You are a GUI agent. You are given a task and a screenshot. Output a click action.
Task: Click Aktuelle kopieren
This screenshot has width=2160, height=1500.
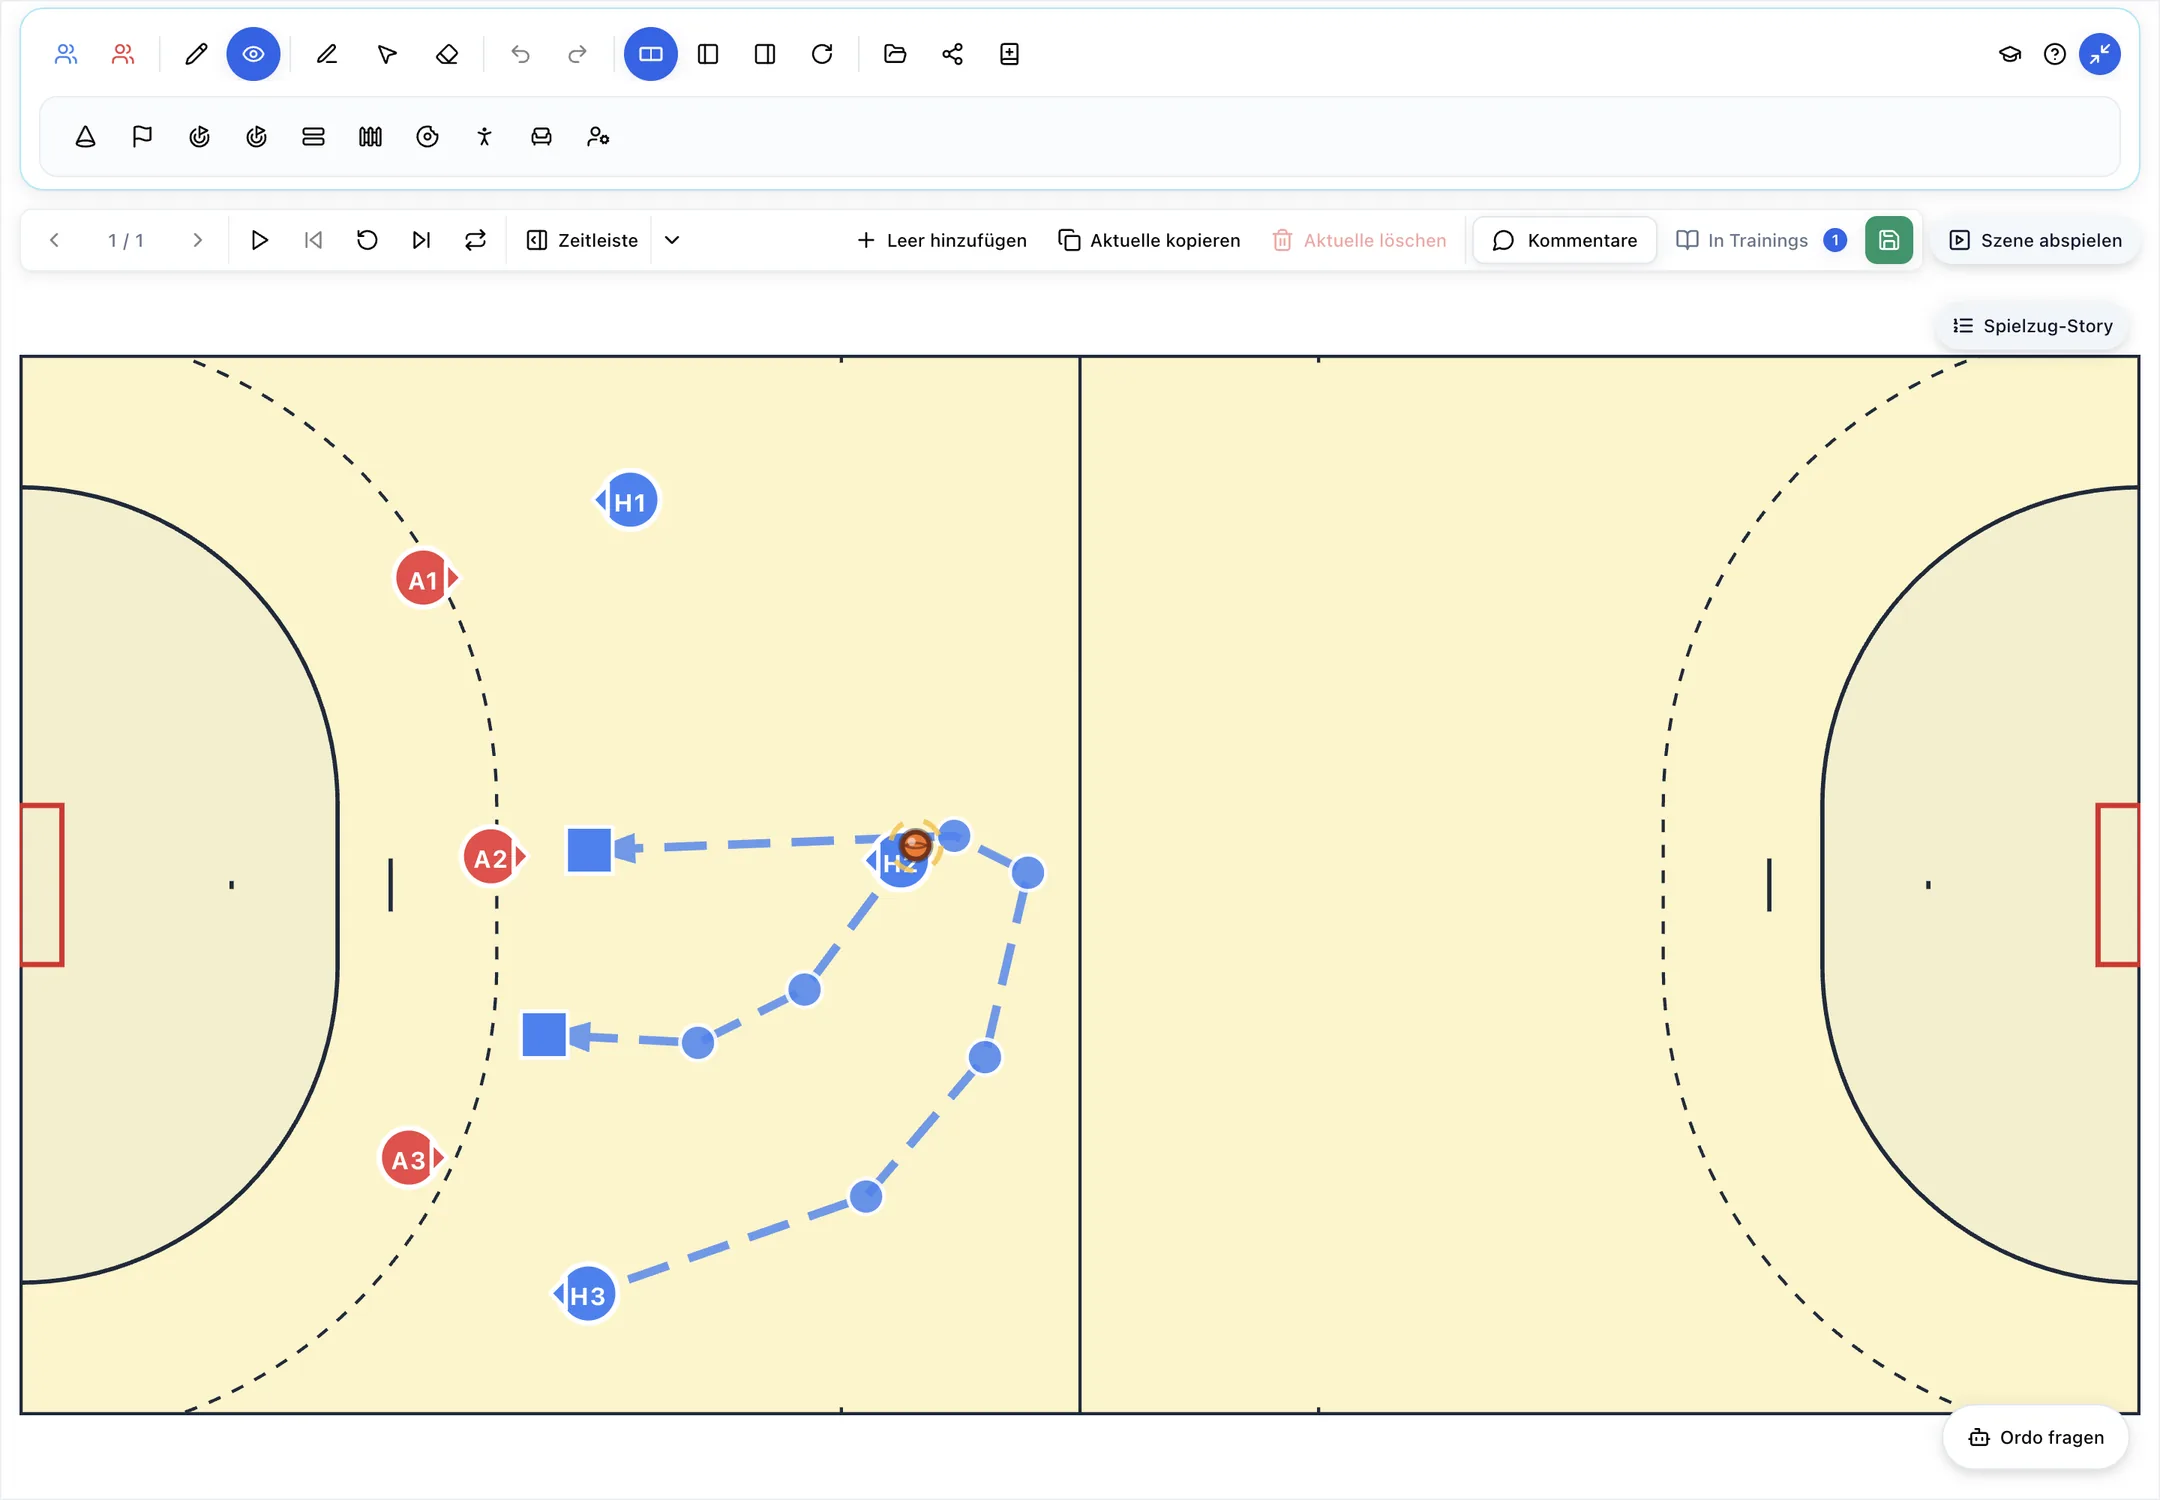pos(1149,240)
